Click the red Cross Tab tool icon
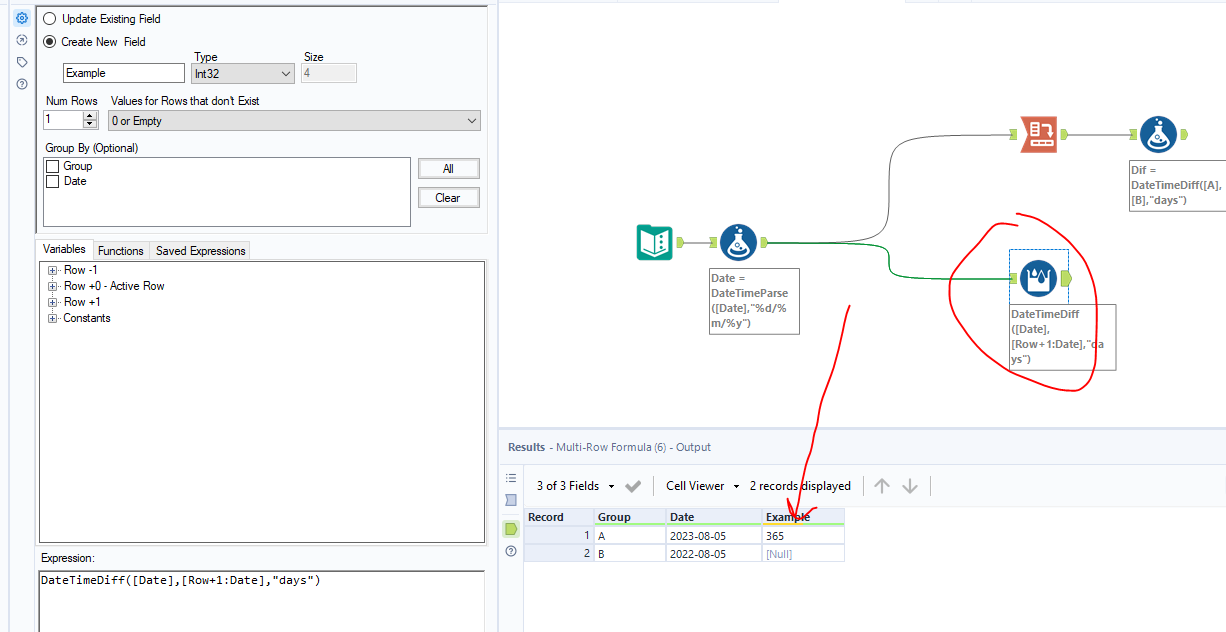 (x=1039, y=134)
